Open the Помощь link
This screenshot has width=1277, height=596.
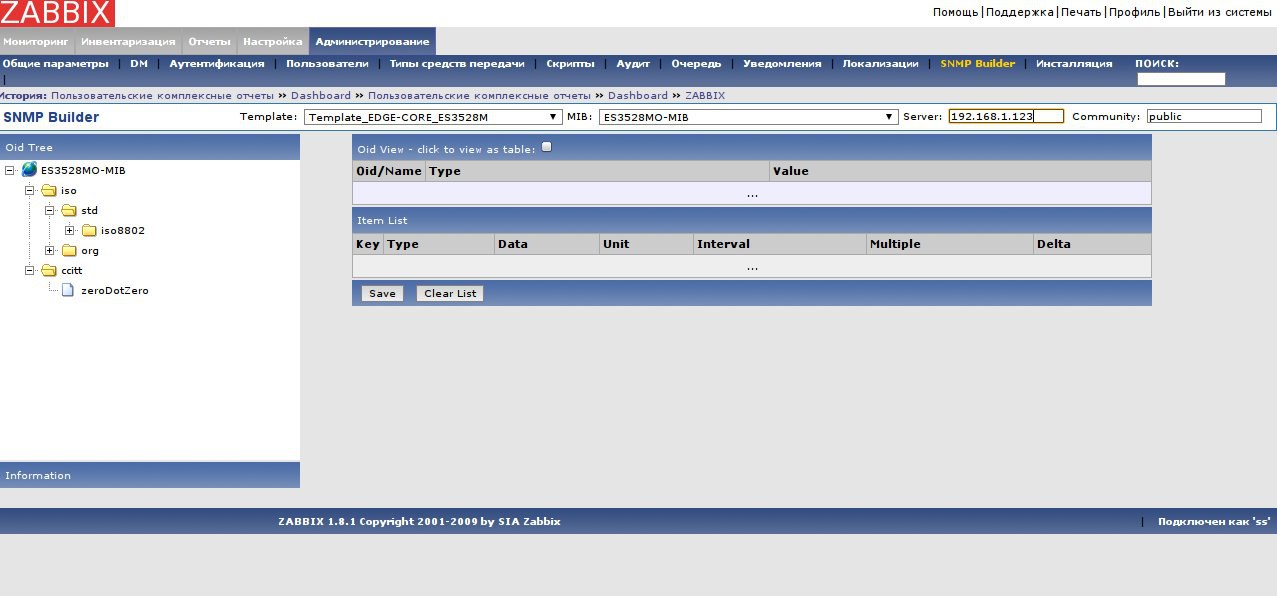point(955,12)
